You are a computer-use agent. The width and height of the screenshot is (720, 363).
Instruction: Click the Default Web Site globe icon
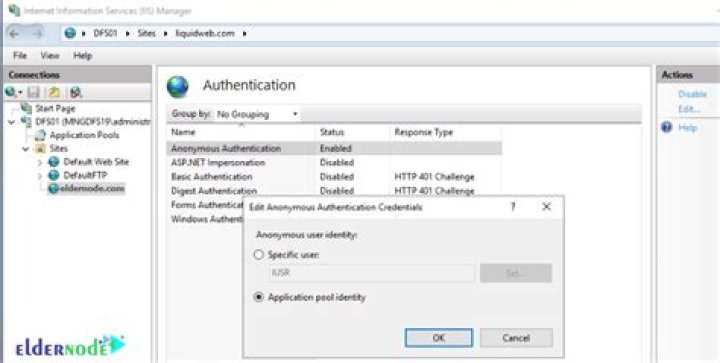pos(54,162)
